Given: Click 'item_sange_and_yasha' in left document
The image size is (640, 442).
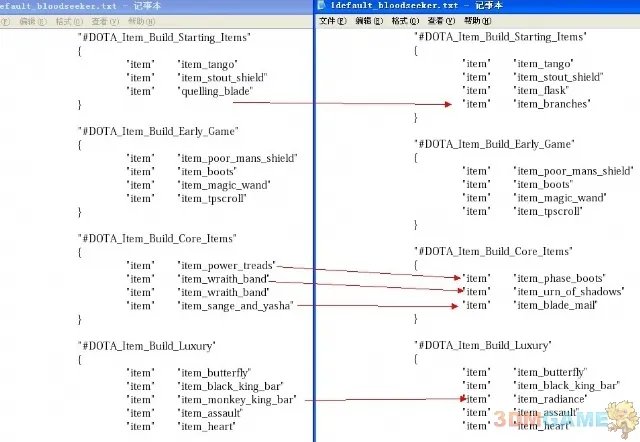Looking at the screenshot, I should (x=235, y=306).
